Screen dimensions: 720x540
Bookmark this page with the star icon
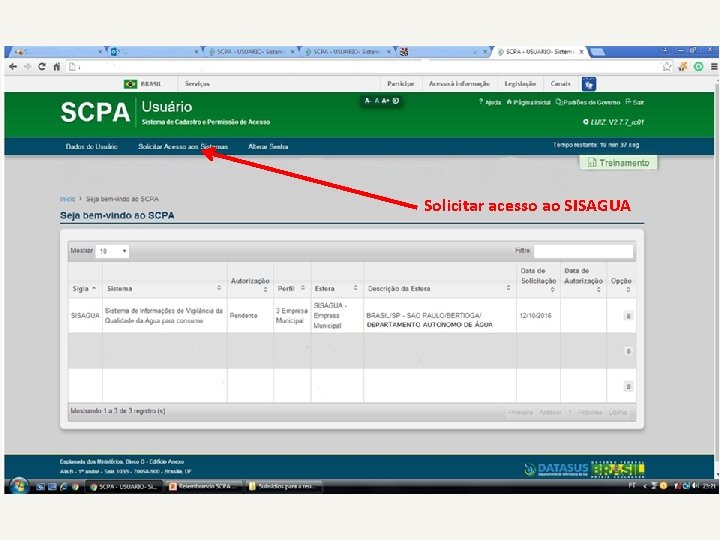(667, 67)
